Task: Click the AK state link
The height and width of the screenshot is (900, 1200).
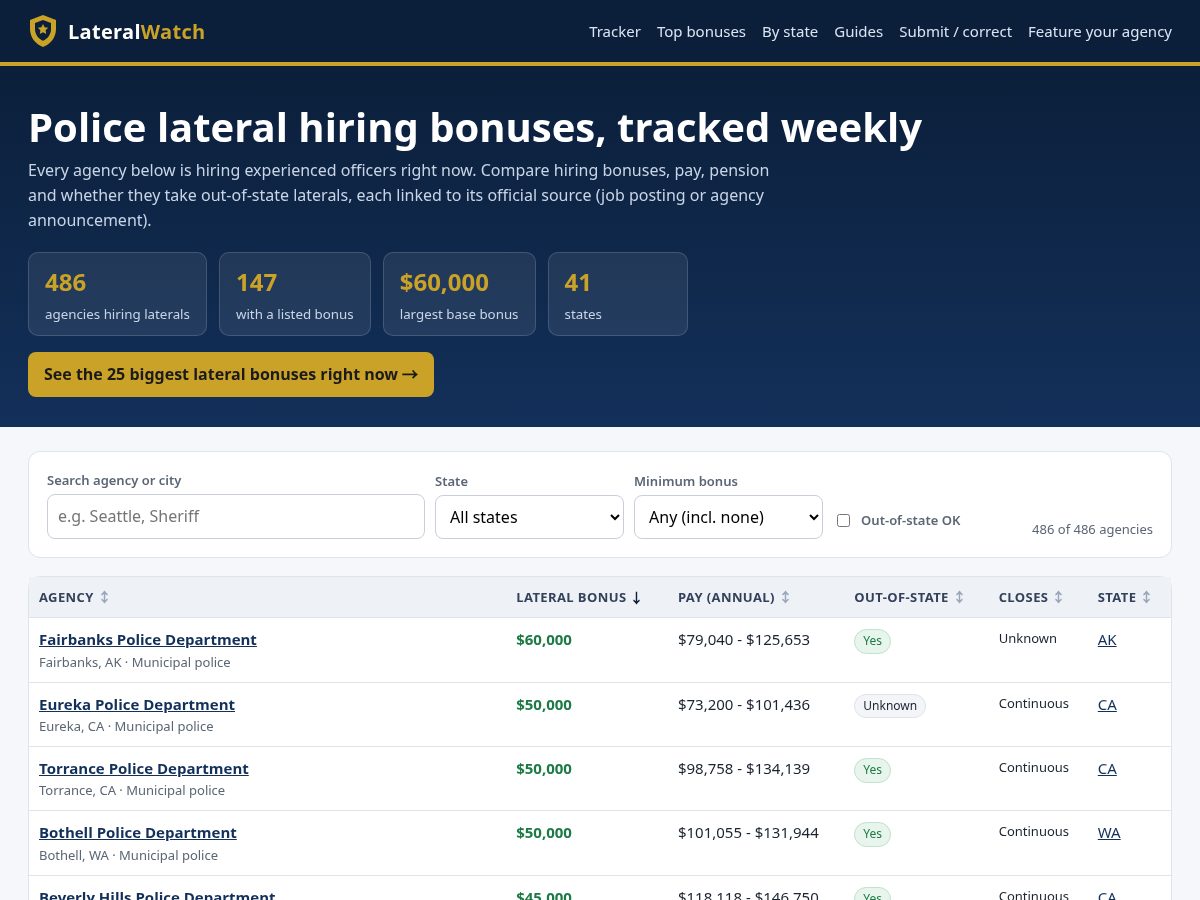Action: pos(1107,639)
